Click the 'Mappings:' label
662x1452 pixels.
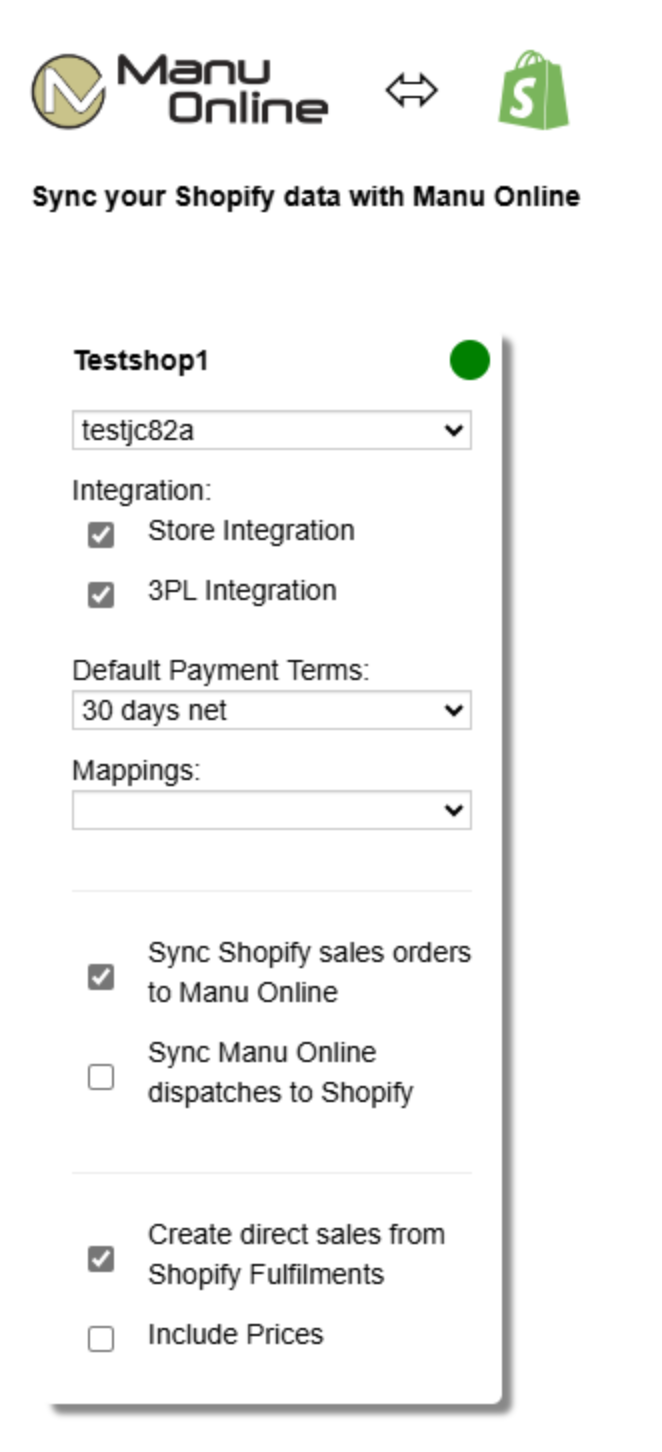click(x=135, y=771)
